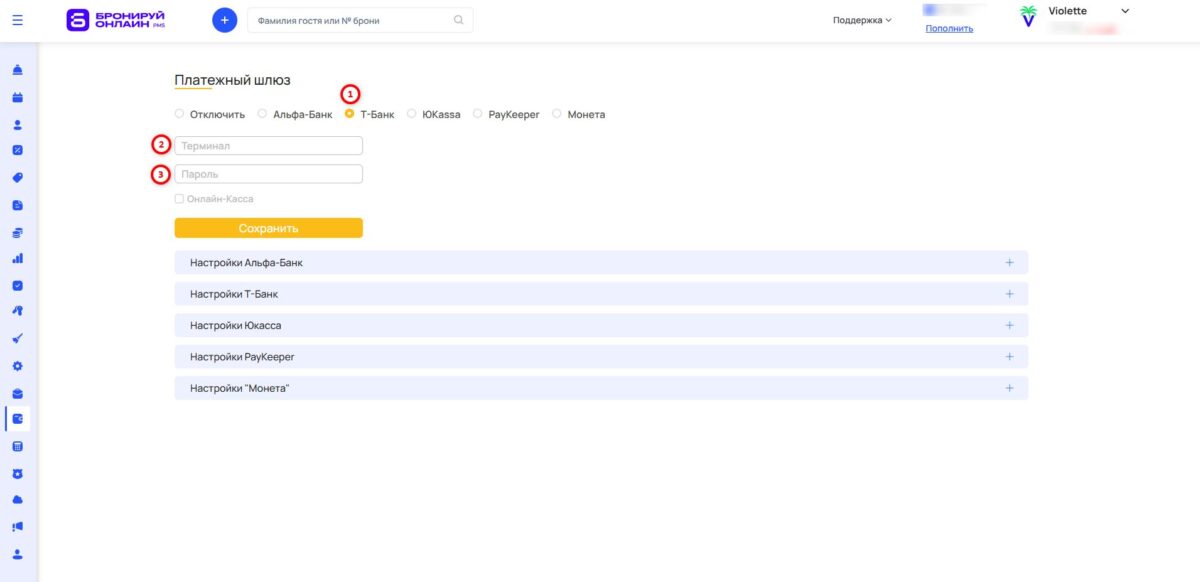Select the Альфа-Банк radio option

pos(262,114)
